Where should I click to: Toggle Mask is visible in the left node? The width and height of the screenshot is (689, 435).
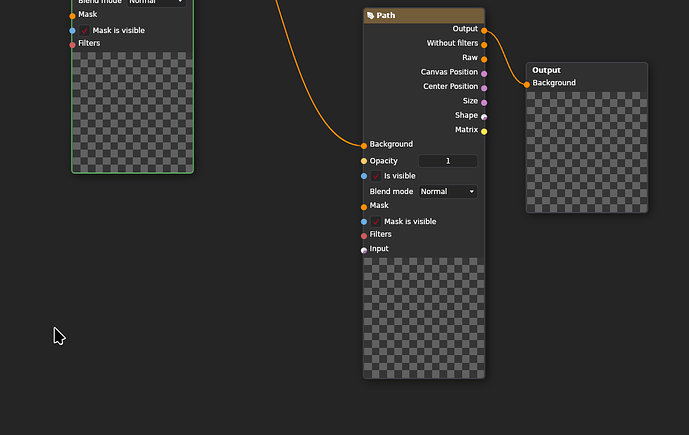coord(85,31)
